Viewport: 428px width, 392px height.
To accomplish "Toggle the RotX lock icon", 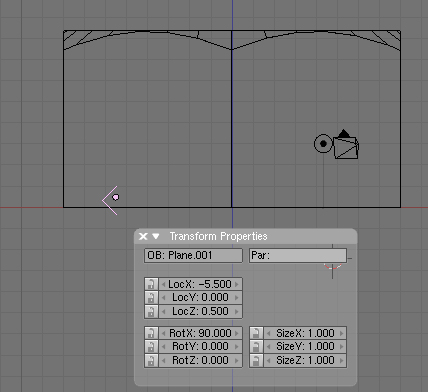I will click(151, 333).
